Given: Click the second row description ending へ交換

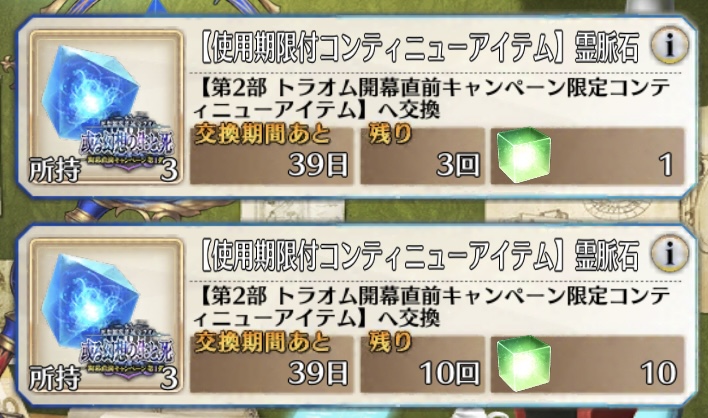Looking at the screenshot, I should pos(431,307).
